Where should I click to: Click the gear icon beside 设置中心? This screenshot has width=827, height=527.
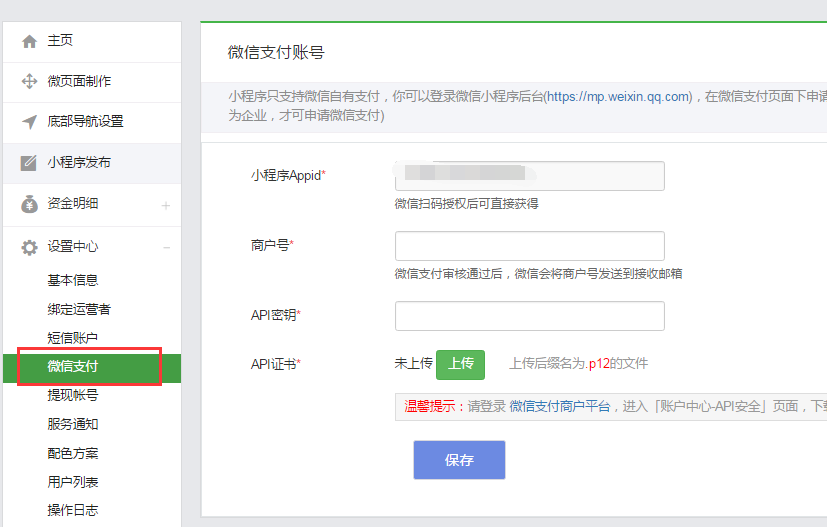pos(29,247)
